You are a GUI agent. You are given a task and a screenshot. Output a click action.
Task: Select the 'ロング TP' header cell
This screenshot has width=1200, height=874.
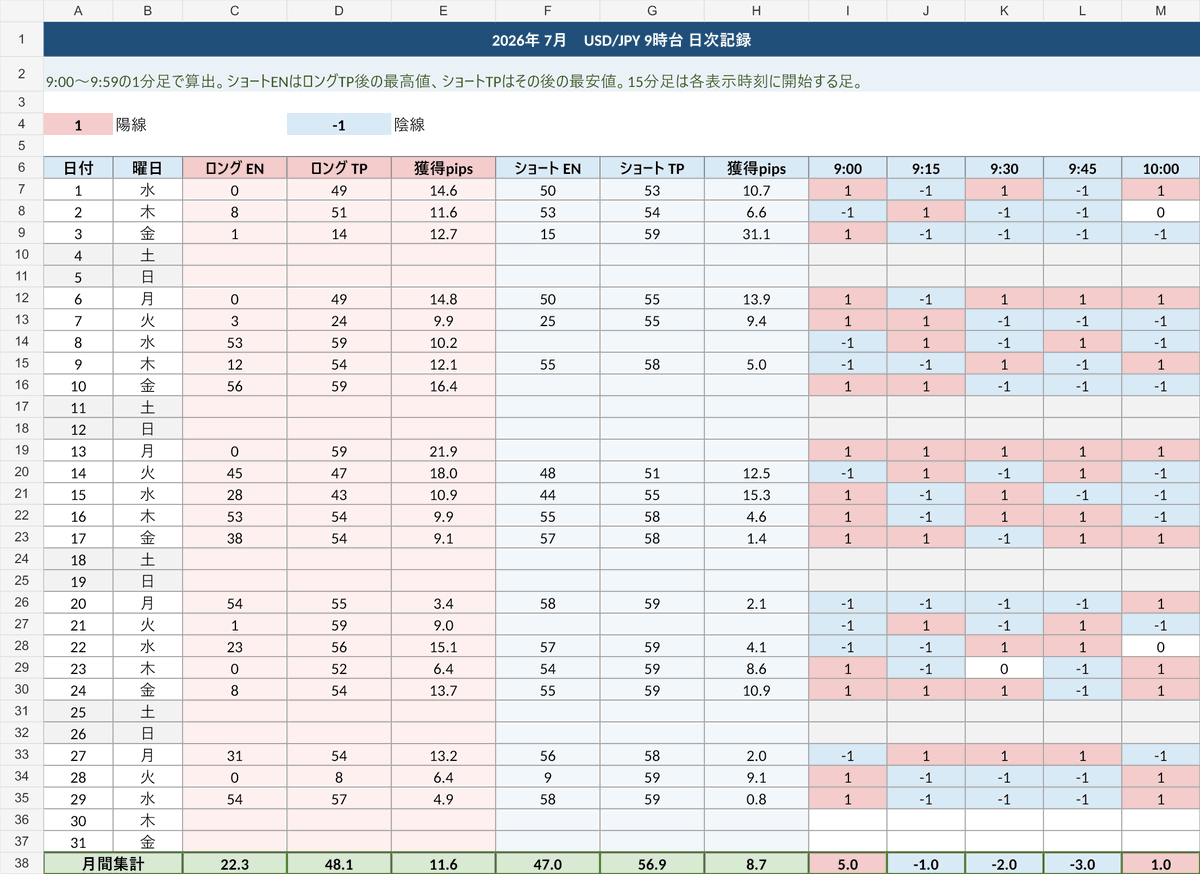tap(338, 168)
